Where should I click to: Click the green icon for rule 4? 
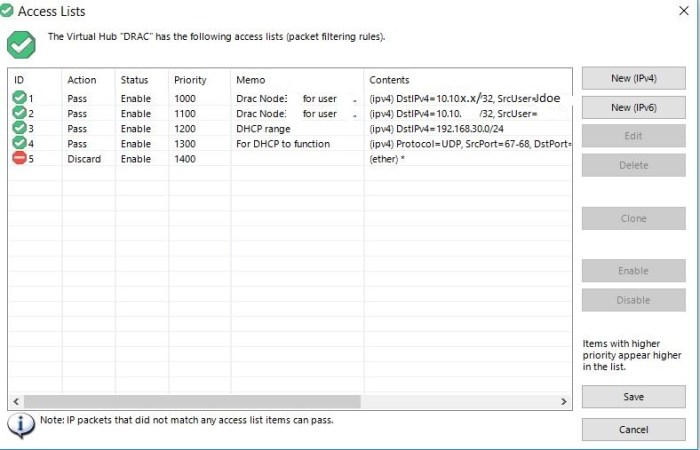(19, 143)
